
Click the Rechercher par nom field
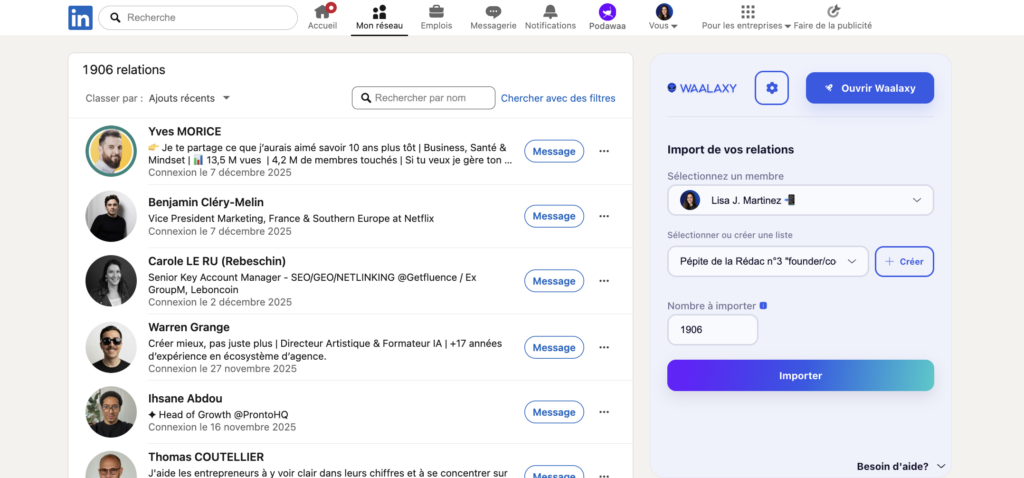423,98
